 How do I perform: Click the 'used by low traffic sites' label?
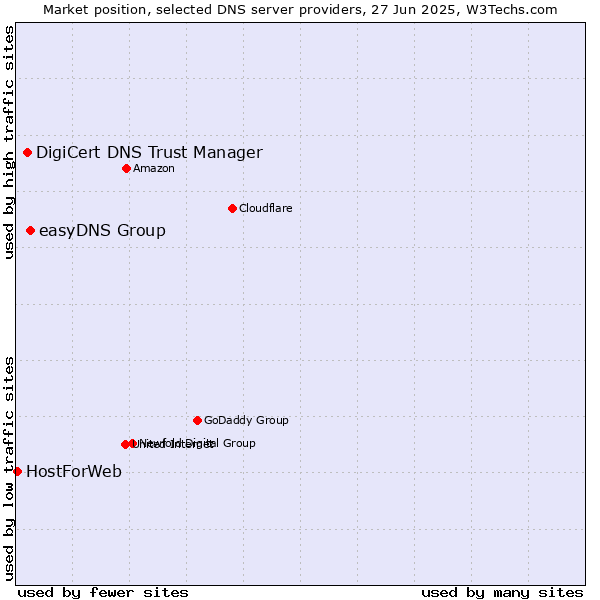(x=9, y=469)
